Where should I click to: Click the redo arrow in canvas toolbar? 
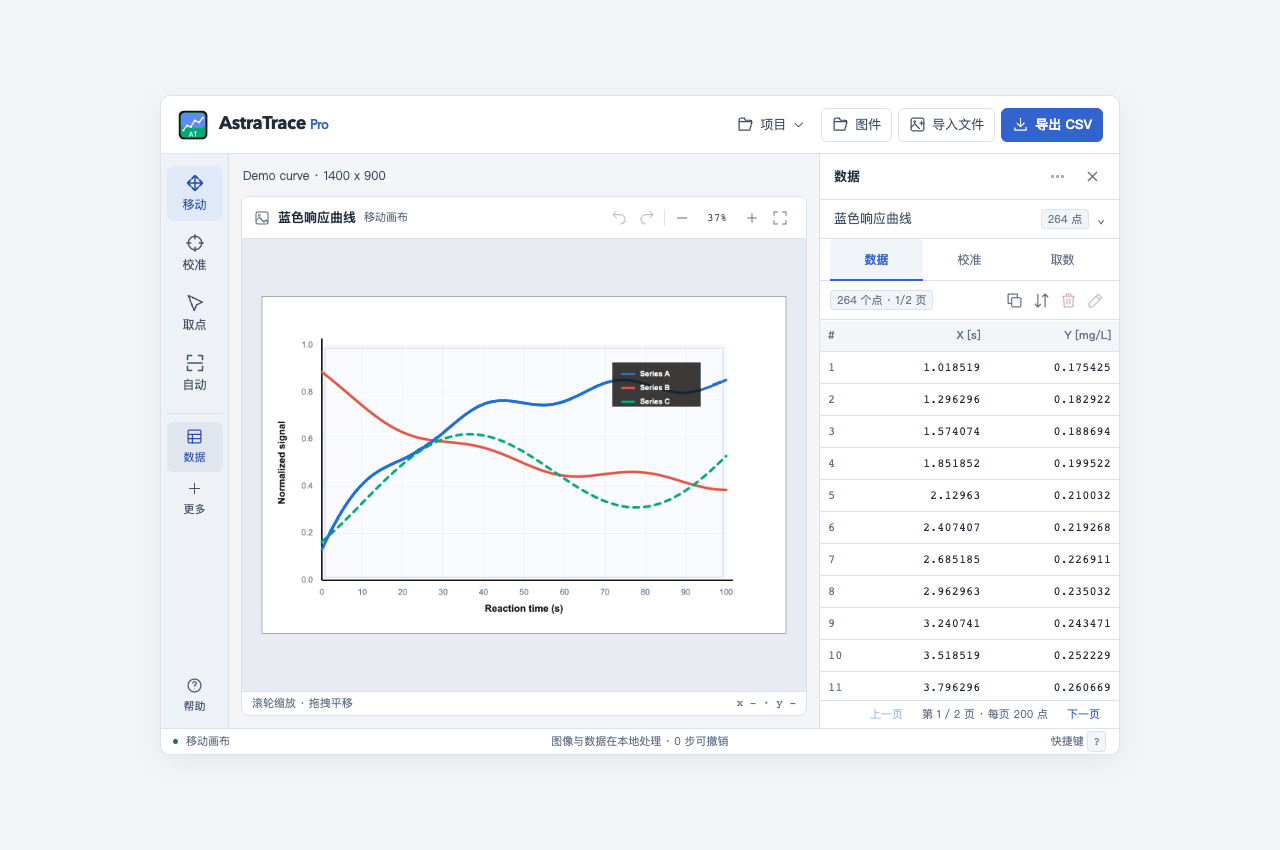647,218
